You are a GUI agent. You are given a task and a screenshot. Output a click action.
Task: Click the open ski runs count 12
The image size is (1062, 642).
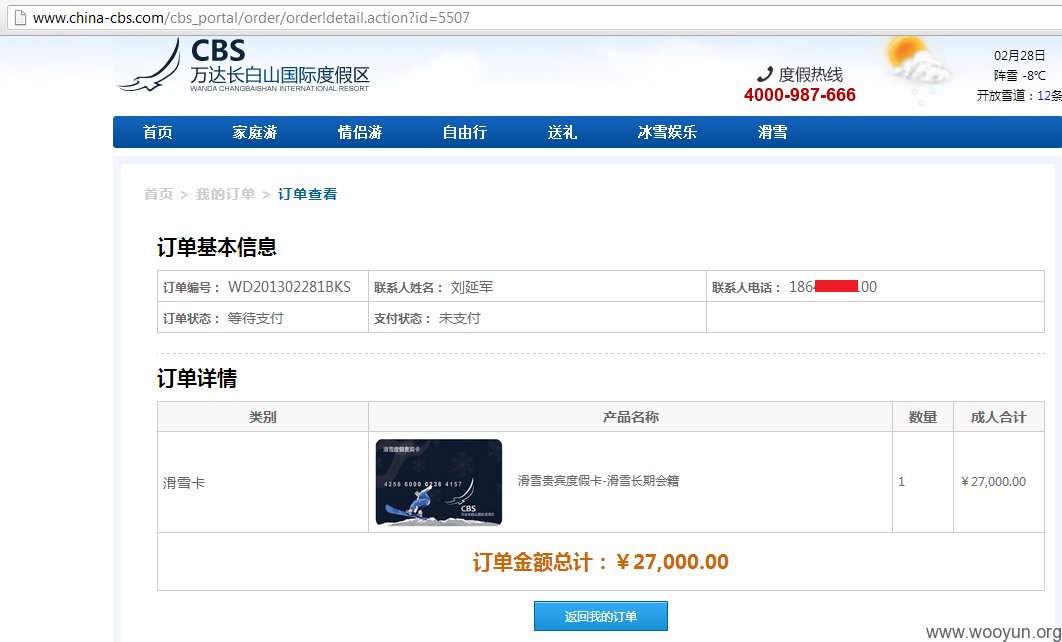pos(1044,95)
